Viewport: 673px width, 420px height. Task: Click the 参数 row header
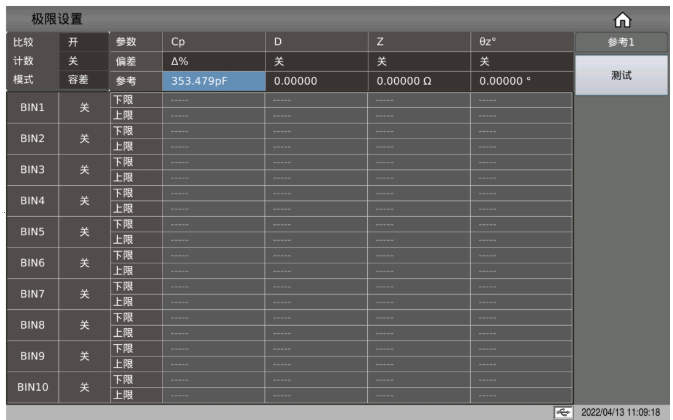pos(136,42)
